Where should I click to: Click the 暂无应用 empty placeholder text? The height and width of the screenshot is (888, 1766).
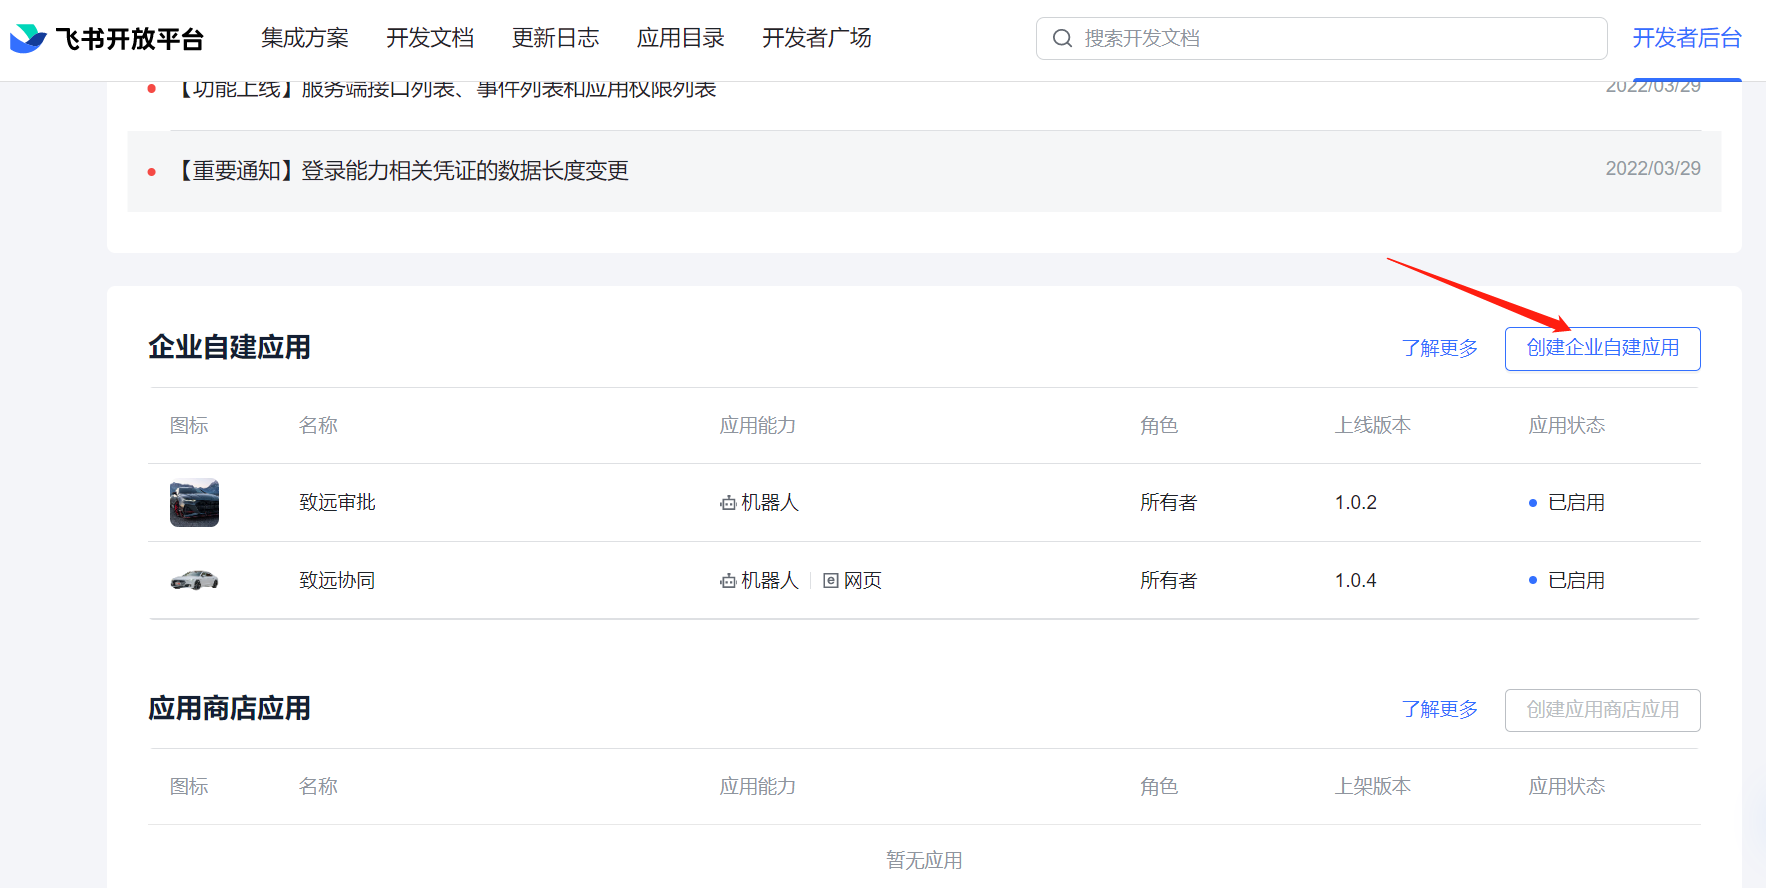(x=924, y=860)
